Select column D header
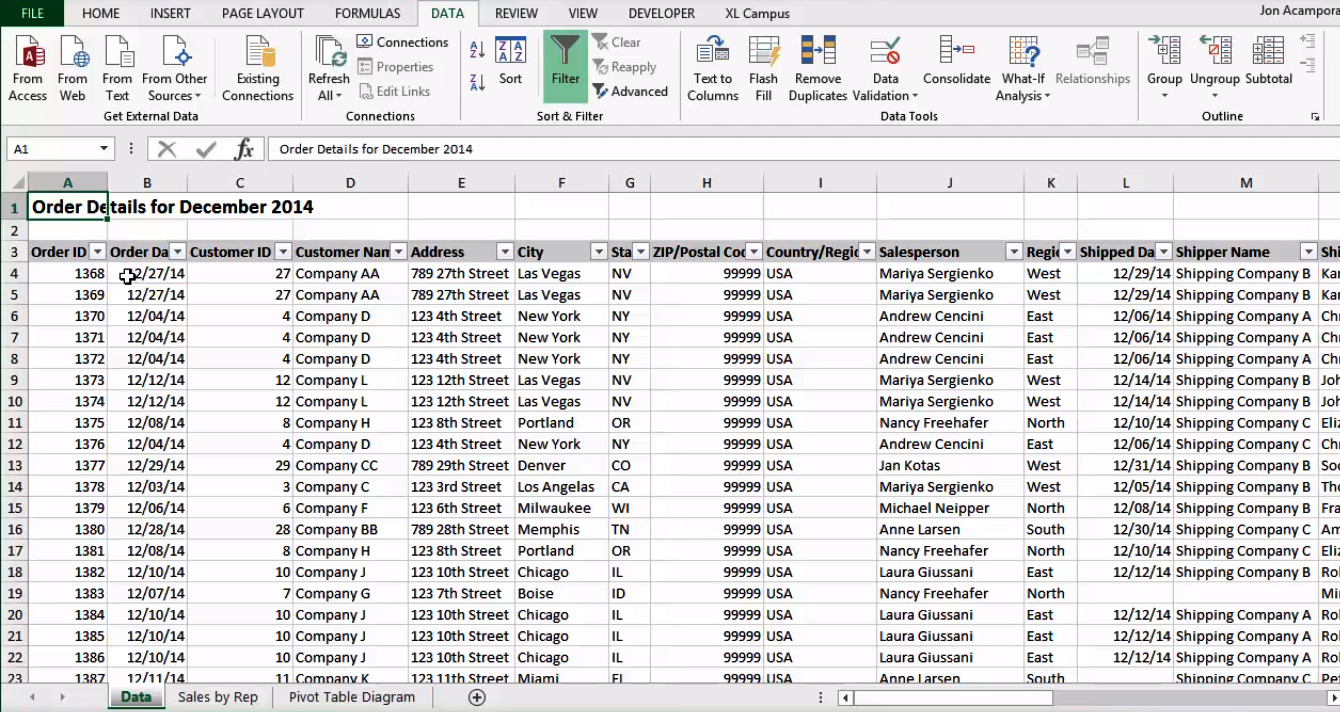 click(x=350, y=182)
